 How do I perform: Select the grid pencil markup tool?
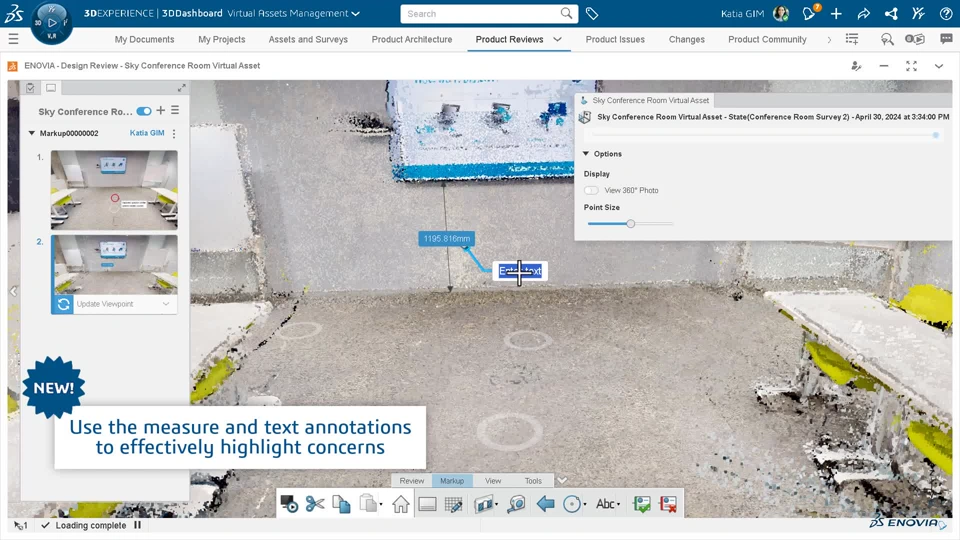[x=454, y=504]
